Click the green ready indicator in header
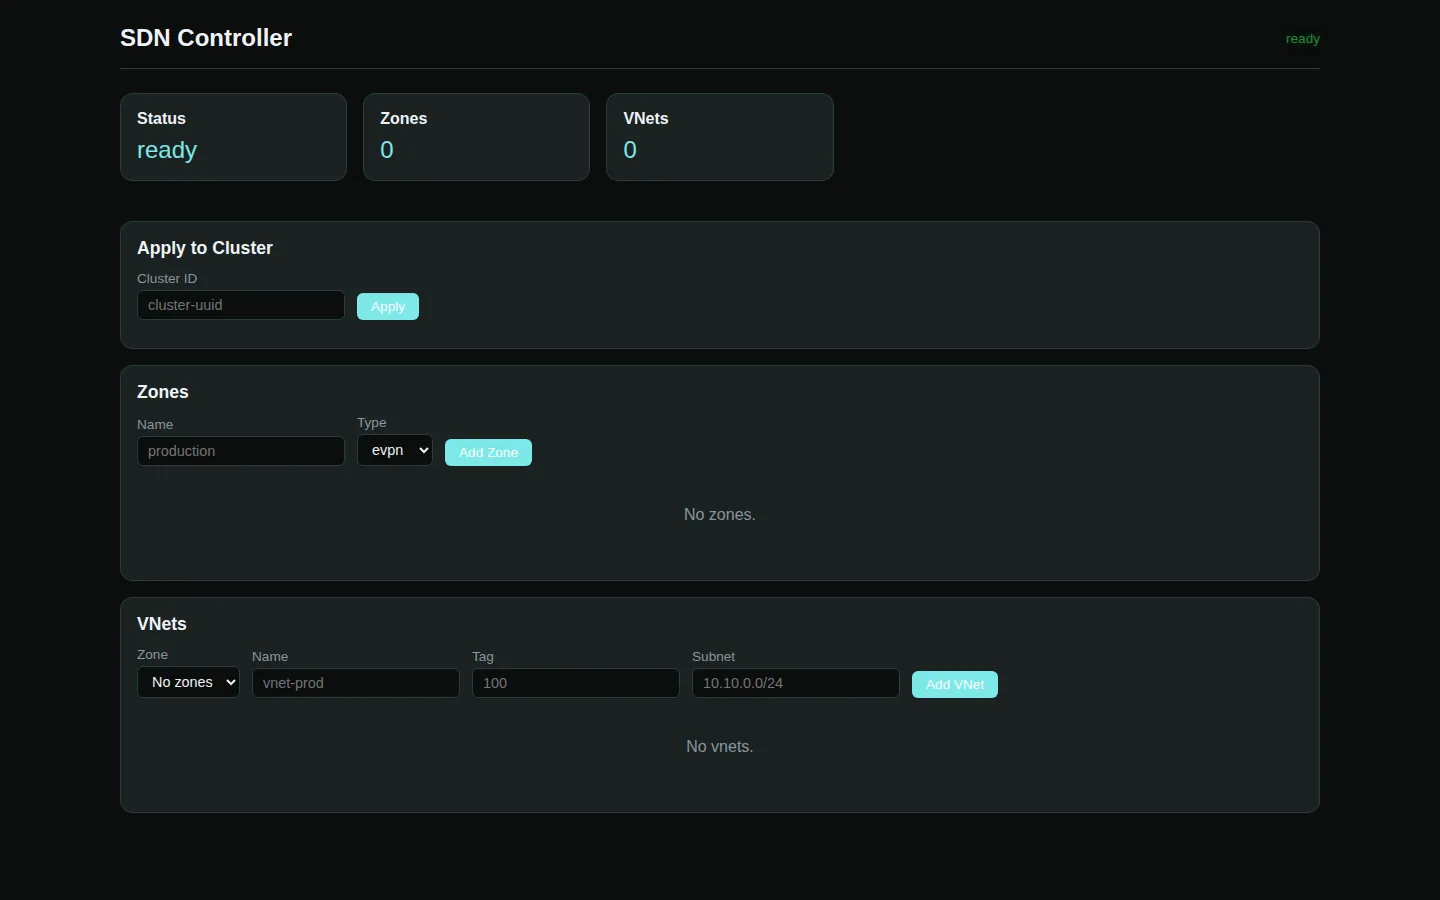 [x=1303, y=39]
